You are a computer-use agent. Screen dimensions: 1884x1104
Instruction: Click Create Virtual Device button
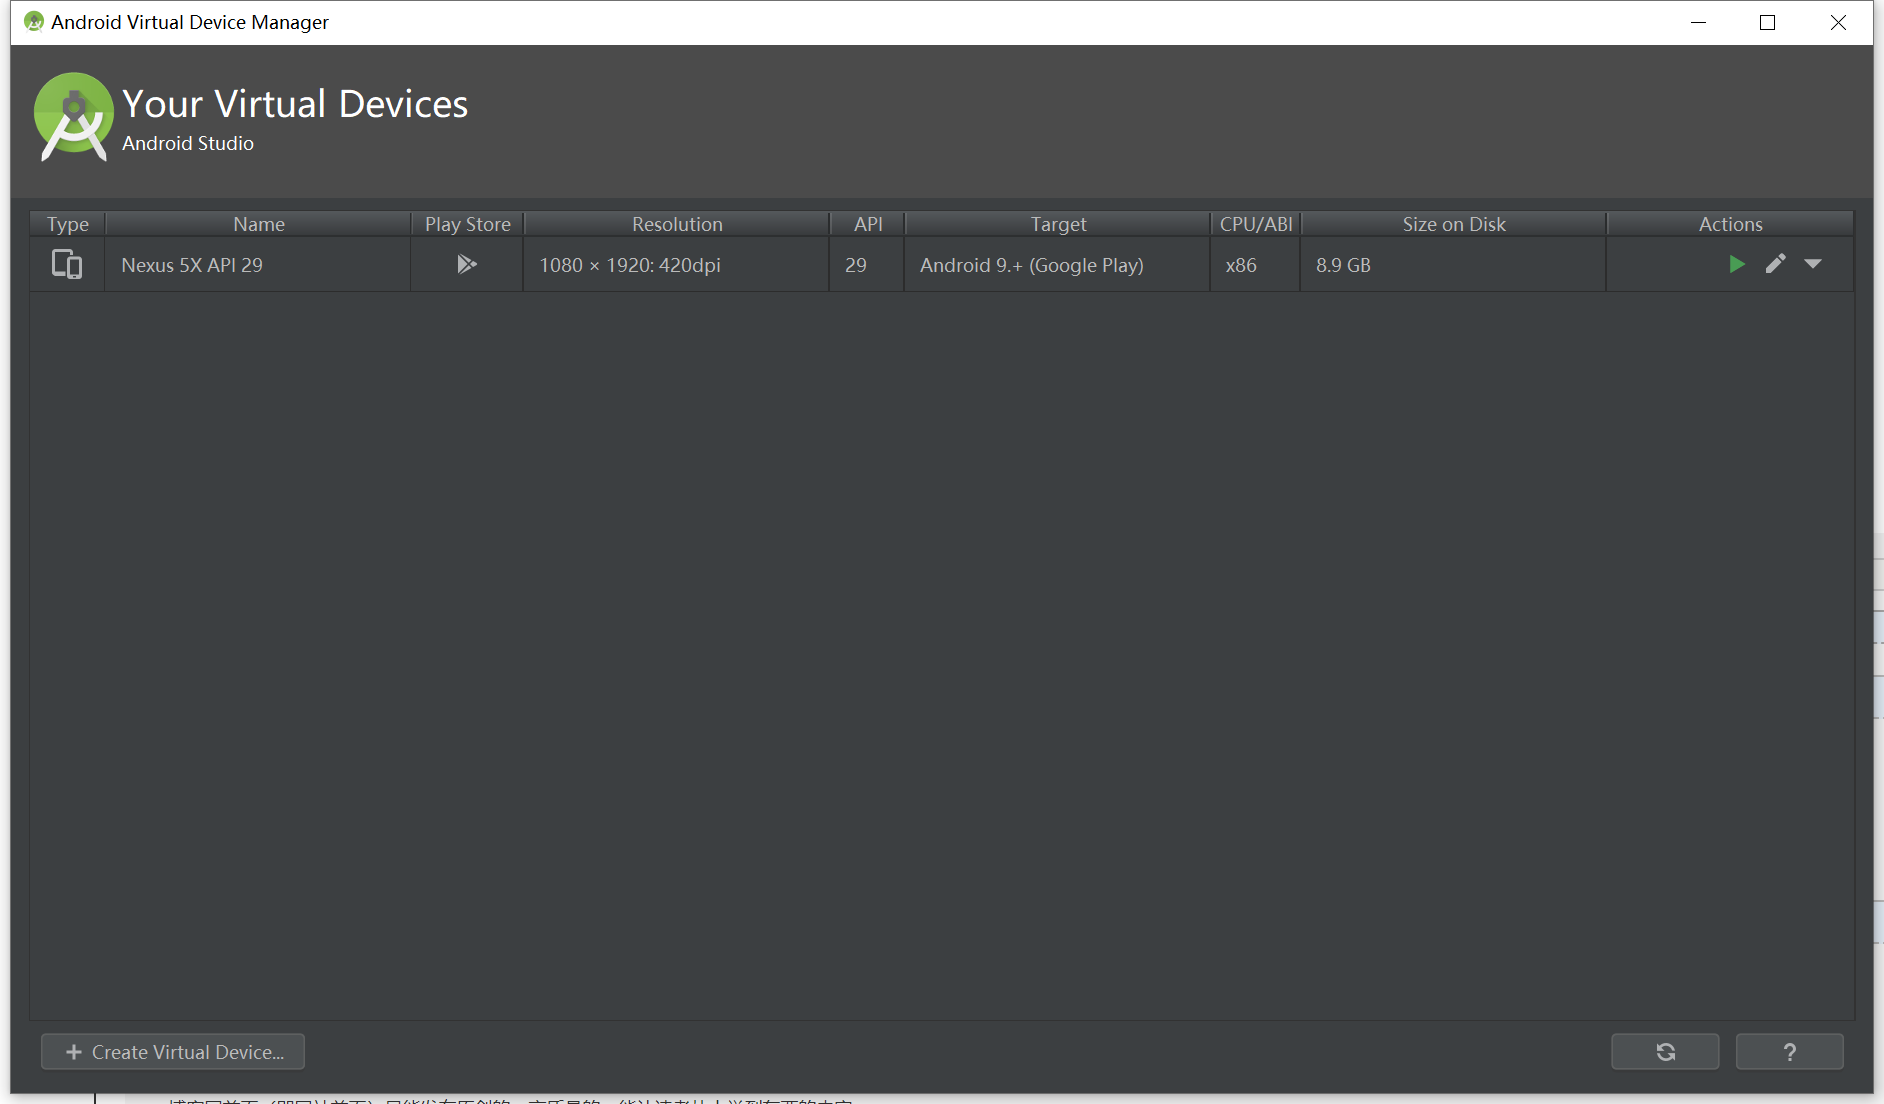point(173,1052)
